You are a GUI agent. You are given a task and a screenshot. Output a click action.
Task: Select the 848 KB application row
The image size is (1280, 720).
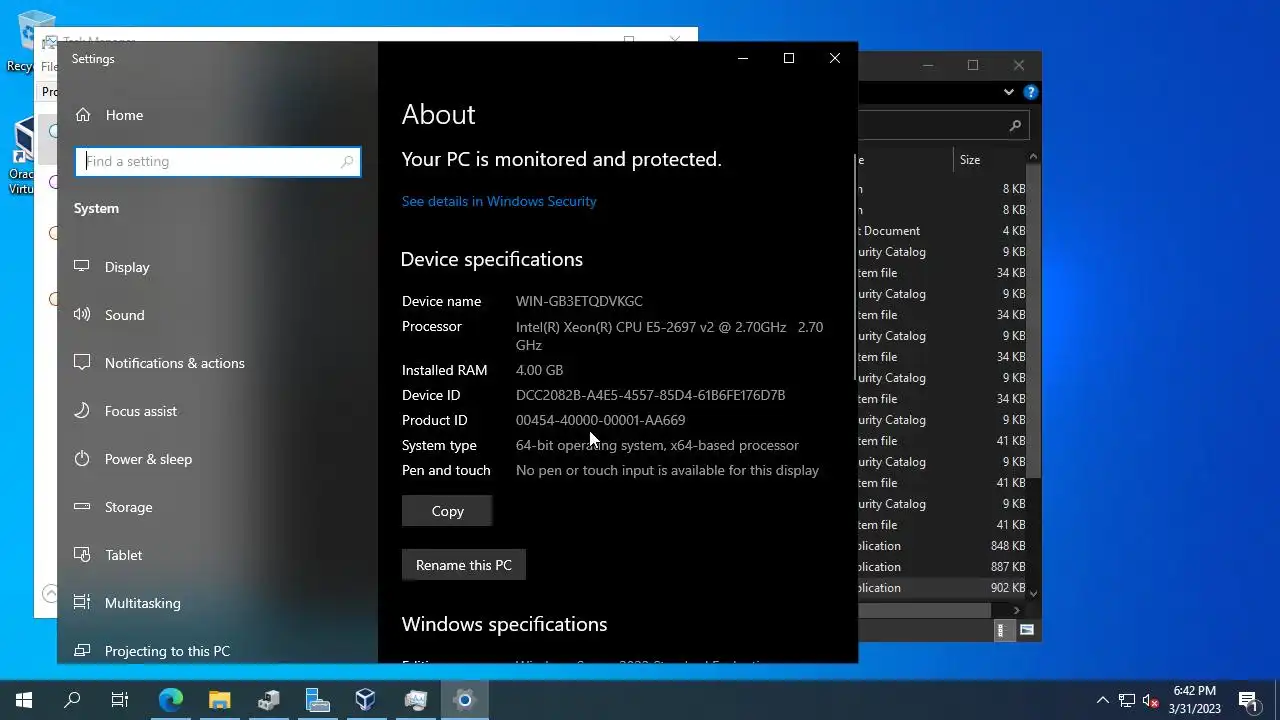[942, 546]
